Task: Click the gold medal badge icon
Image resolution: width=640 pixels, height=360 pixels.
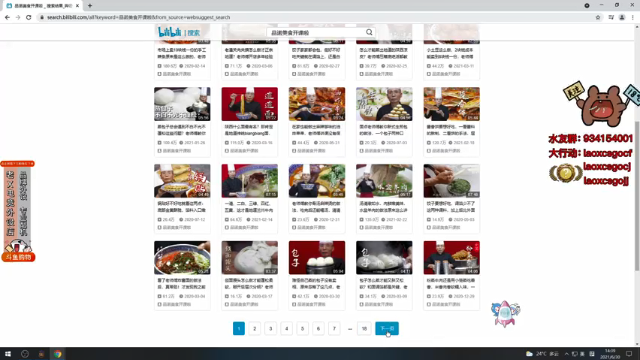Action: pyautogui.click(x=565, y=173)
